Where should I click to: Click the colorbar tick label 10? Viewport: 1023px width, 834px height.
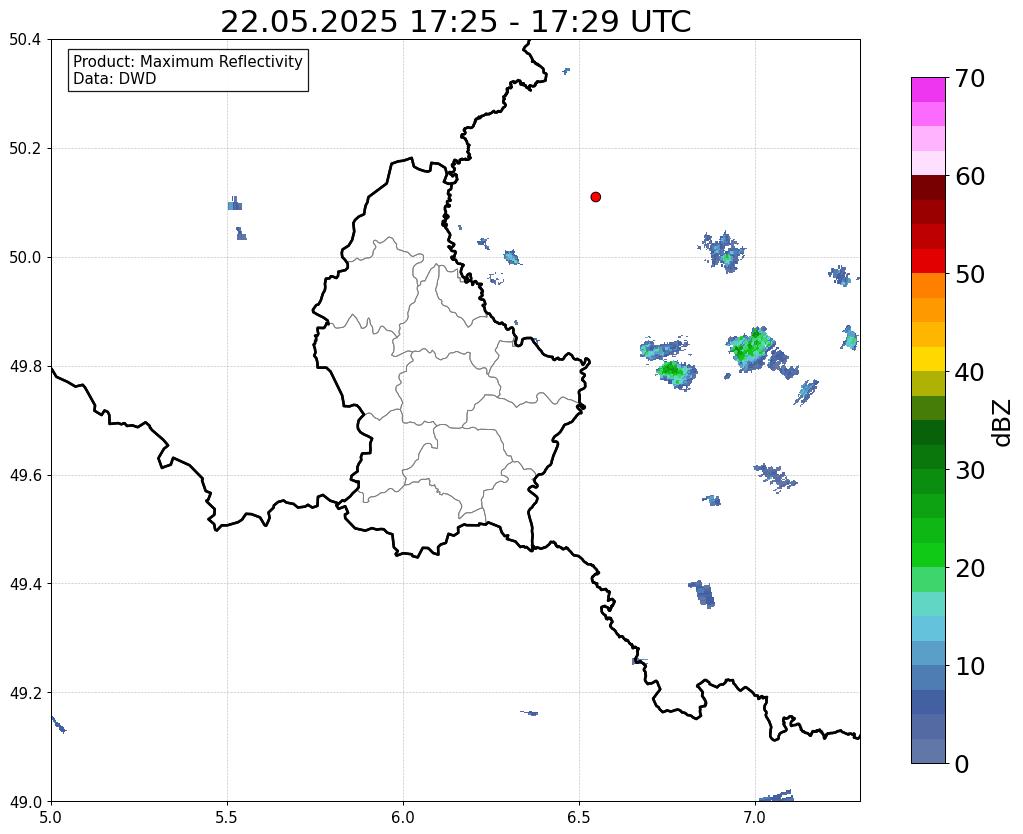[x=969, y=666]
